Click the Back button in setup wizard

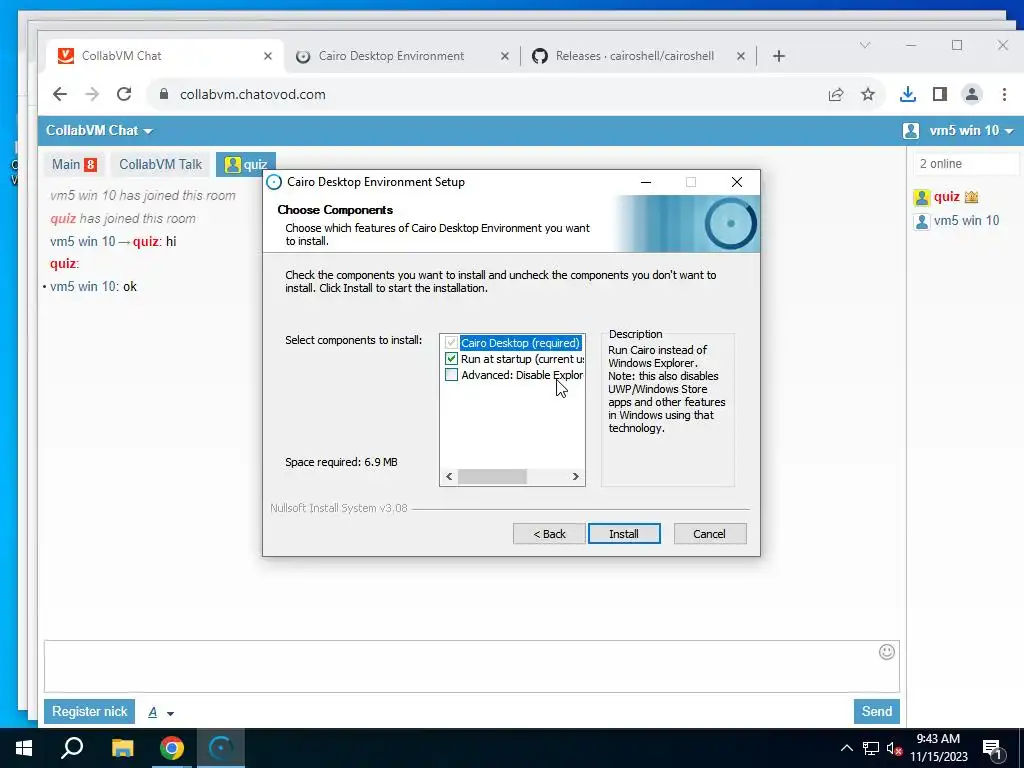tap(549, 534)
